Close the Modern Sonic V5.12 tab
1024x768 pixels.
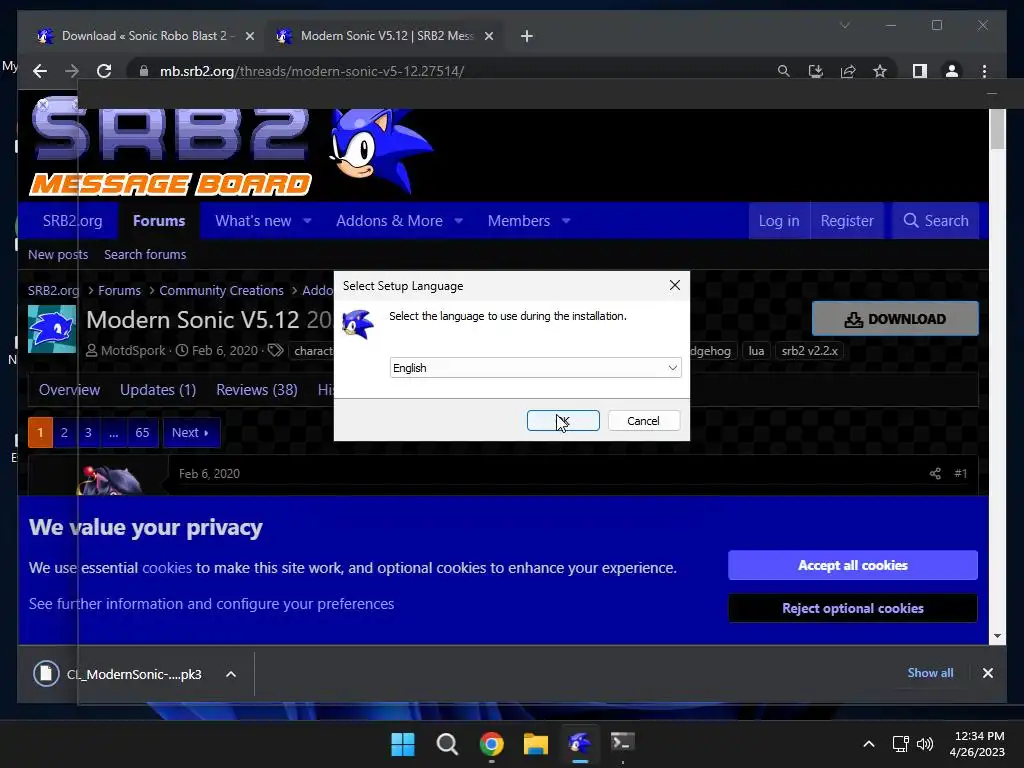pos(488,36)
